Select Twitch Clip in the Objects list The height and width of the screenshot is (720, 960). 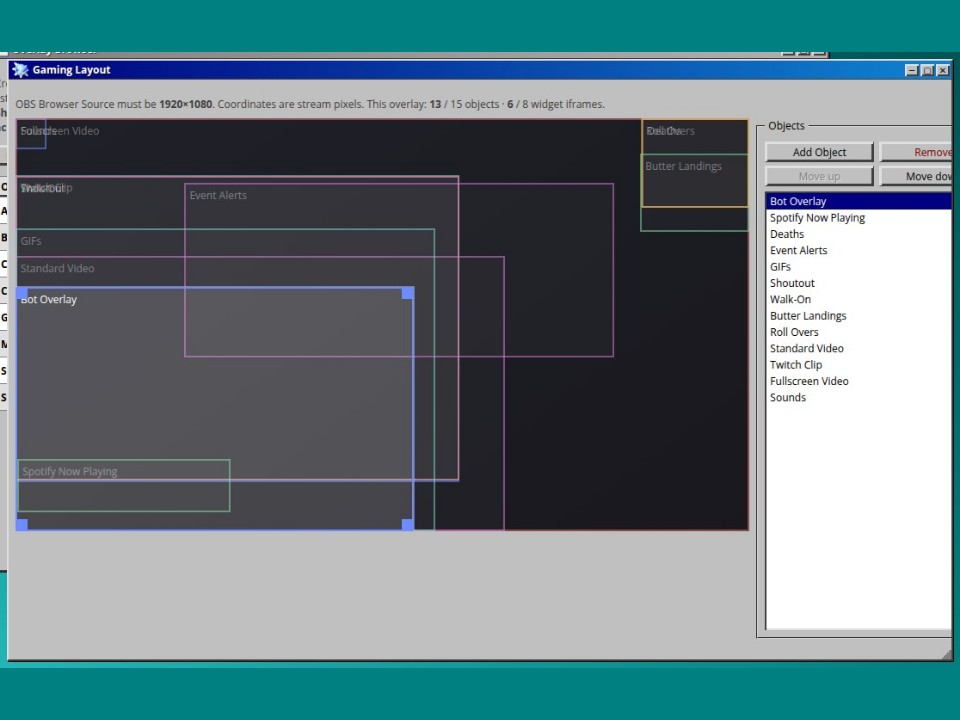[859, 365]
